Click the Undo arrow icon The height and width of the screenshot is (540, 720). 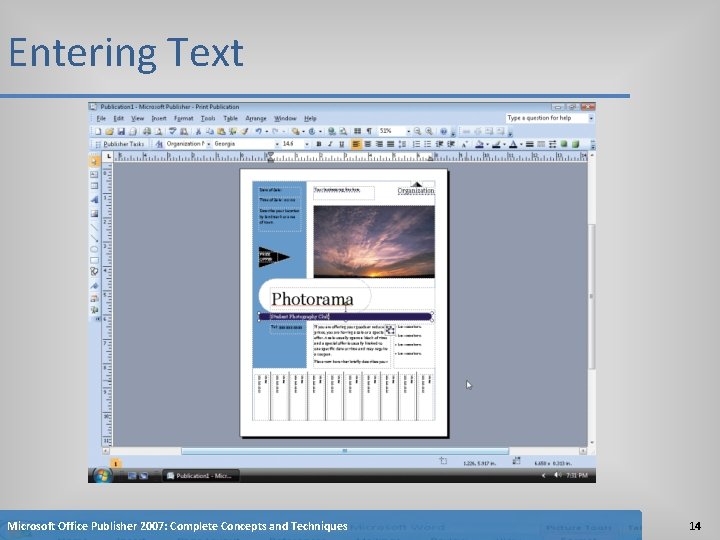pyautogui.click(x=259, y=131)
